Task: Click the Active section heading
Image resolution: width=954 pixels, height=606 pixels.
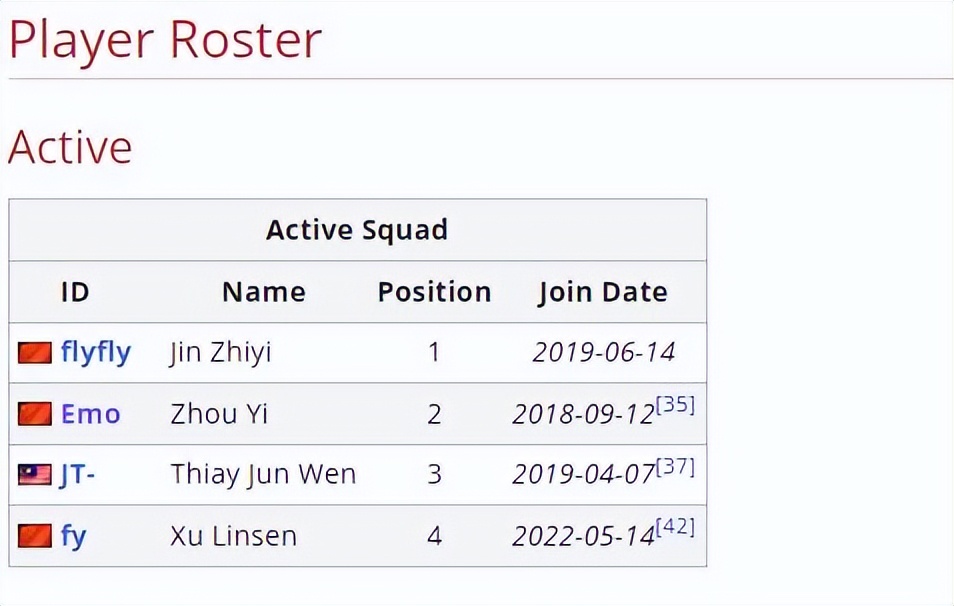Action: [x=70, y=147]
